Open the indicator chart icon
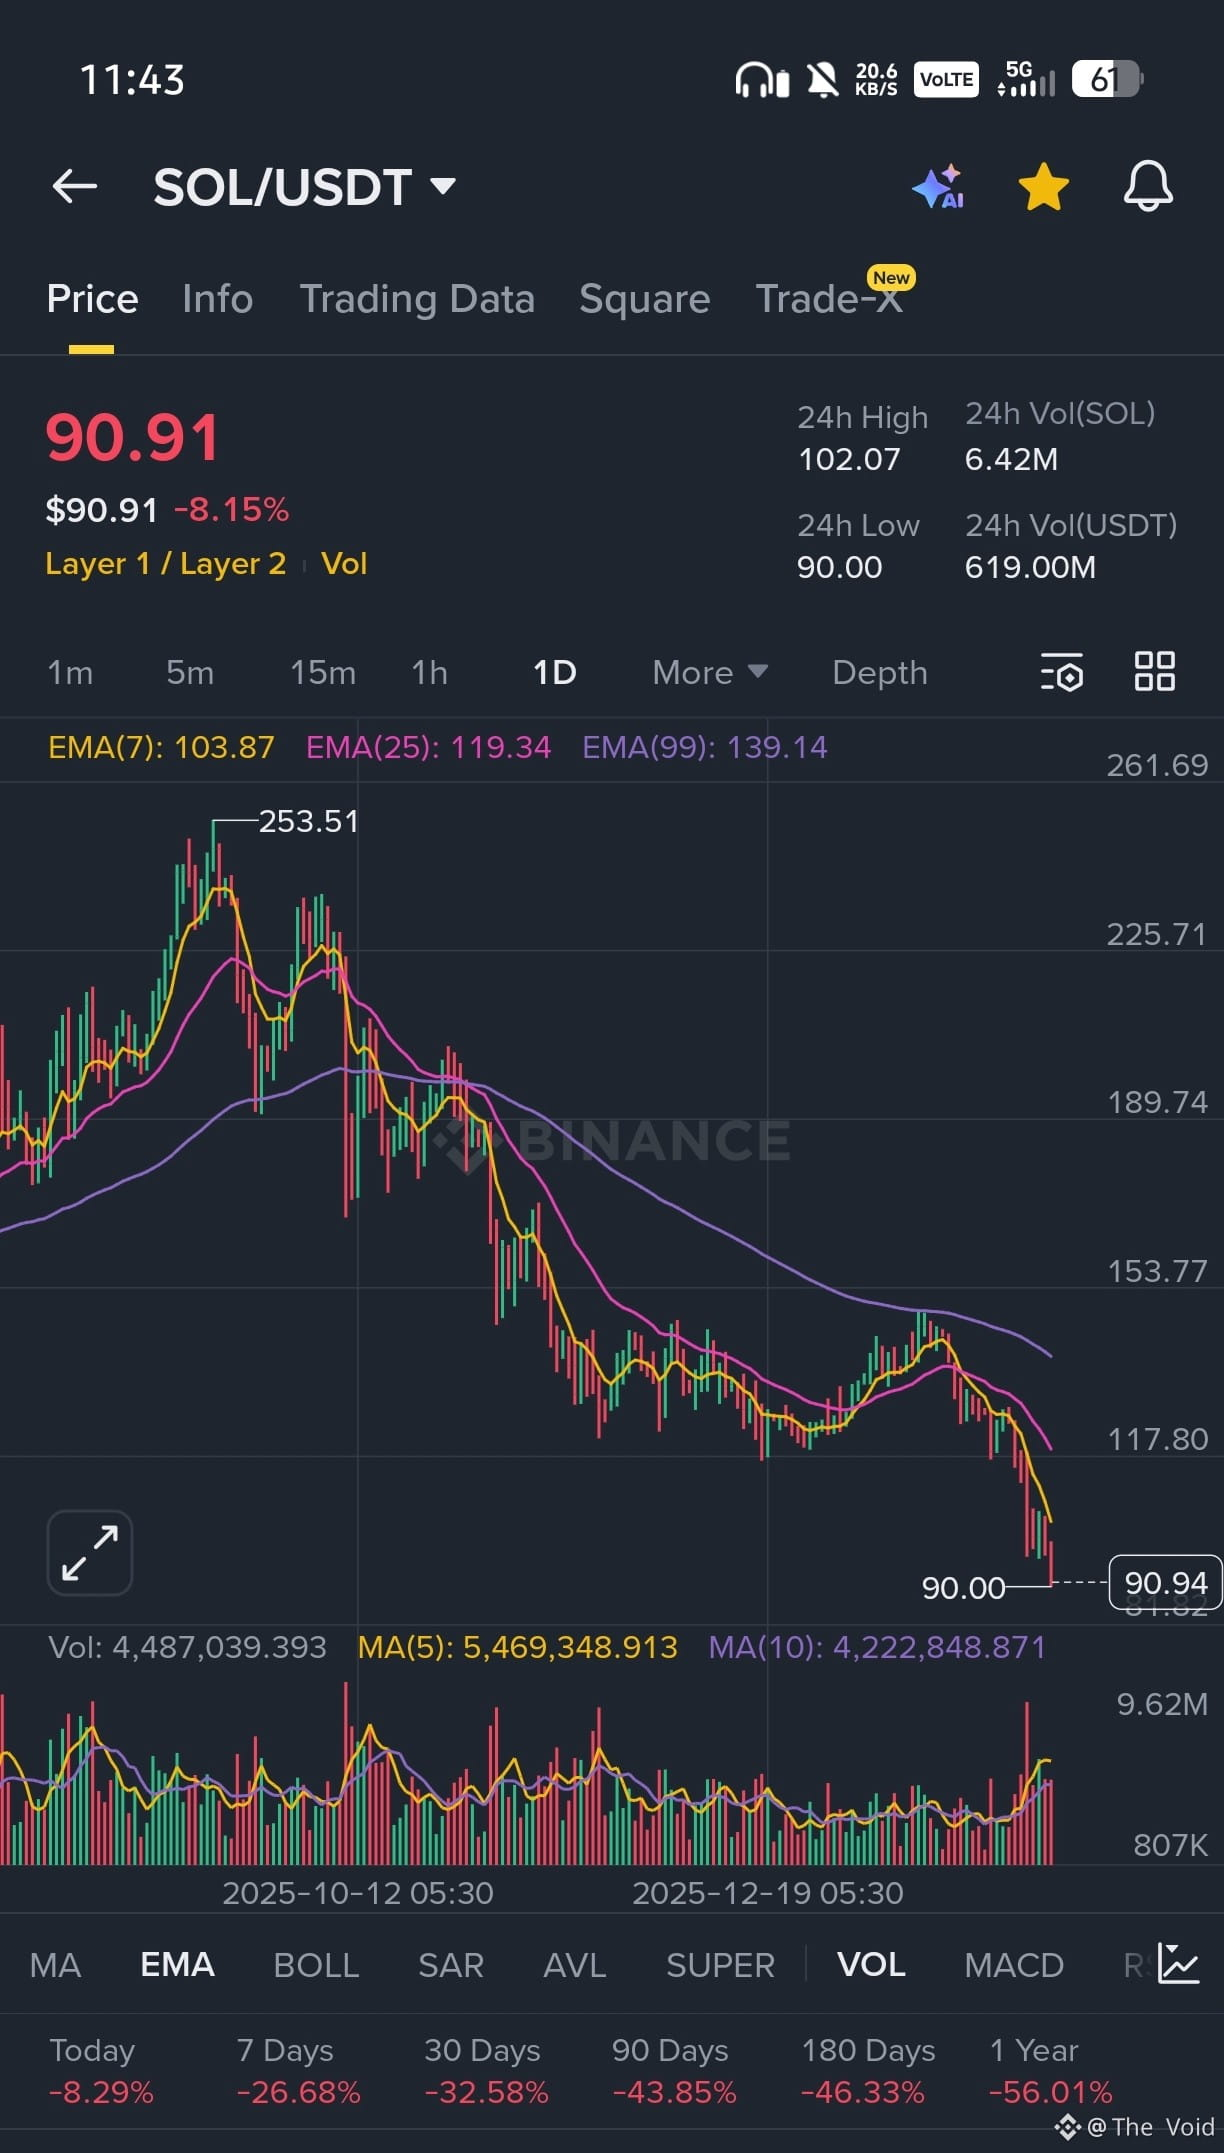Screen dimensions: 1224x2153 1178,1963
